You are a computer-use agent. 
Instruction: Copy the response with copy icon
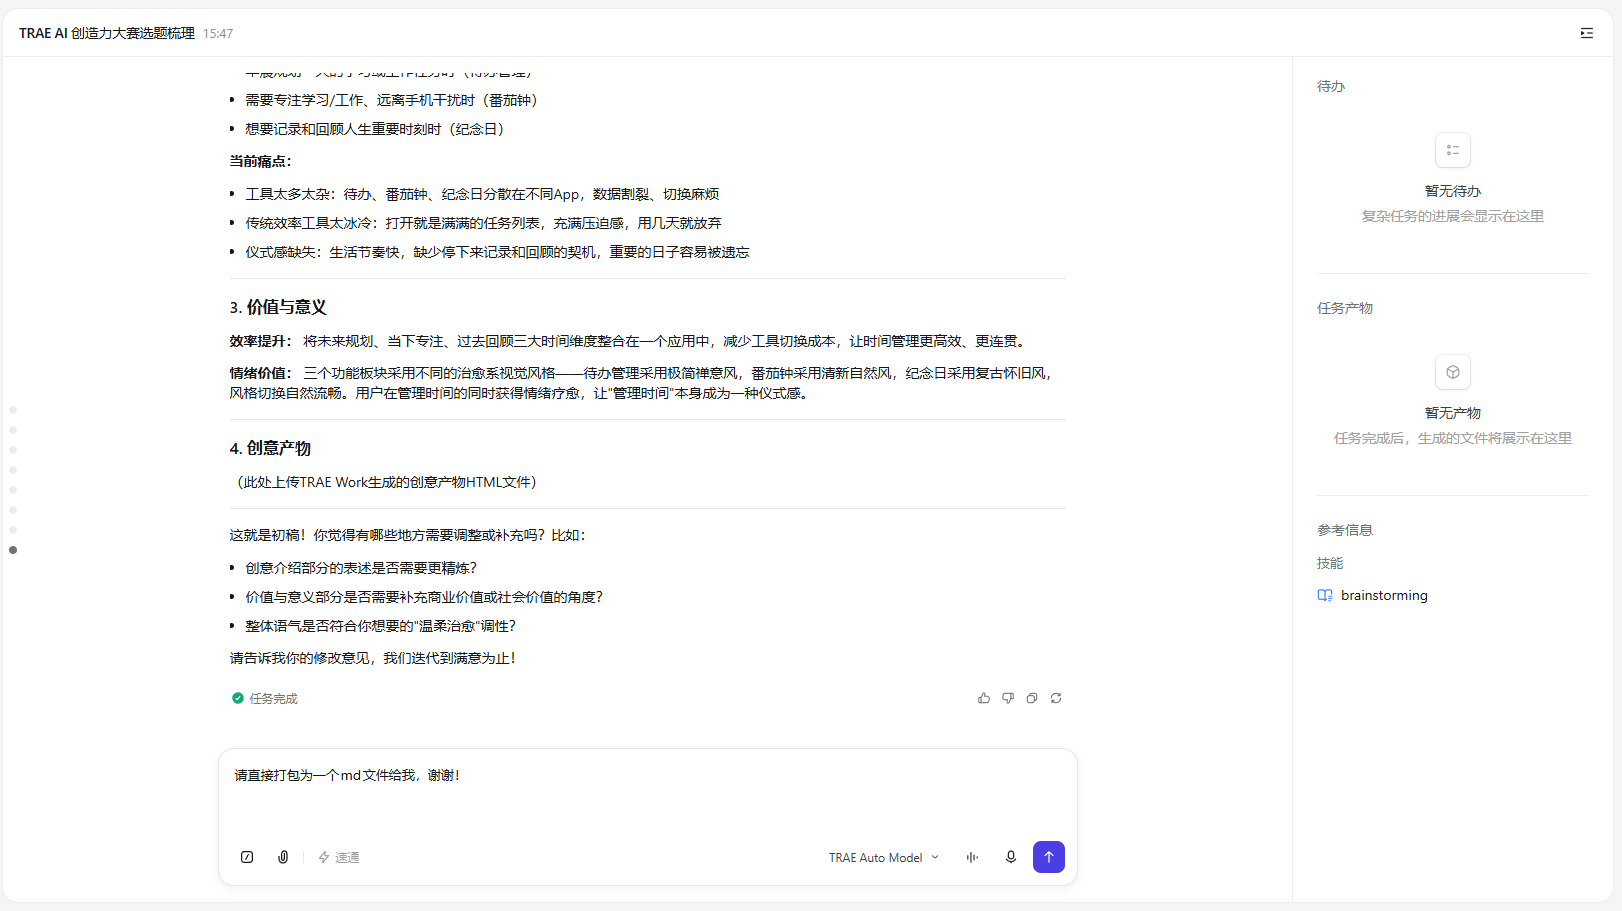point(1032,698)
